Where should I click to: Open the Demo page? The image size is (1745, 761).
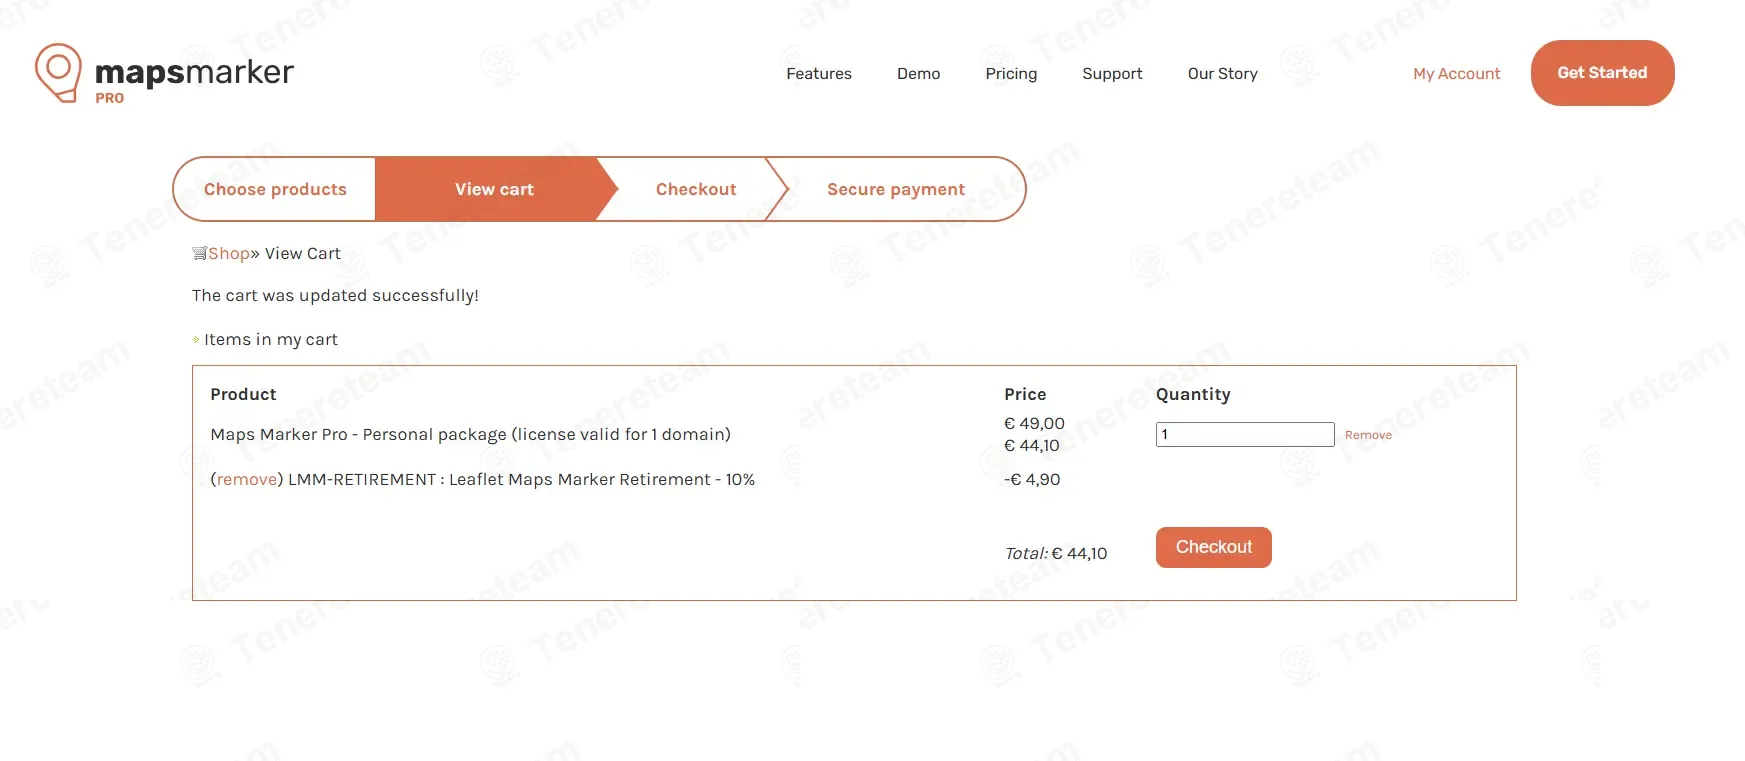pos(918,73)
